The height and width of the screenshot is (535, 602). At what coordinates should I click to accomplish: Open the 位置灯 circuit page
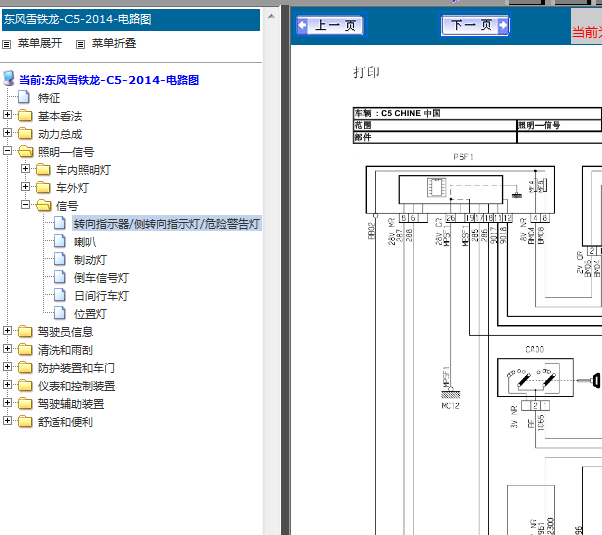(90, 314)
